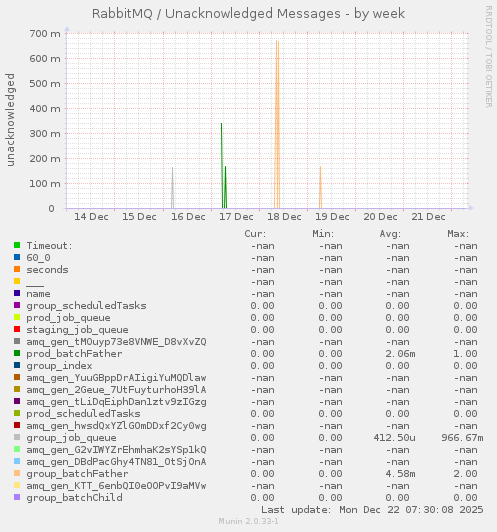The height and width of the screenshot is (532, 497).
Task: Click the '19 Dec' x-axis date label
Action: pos(332,217)
